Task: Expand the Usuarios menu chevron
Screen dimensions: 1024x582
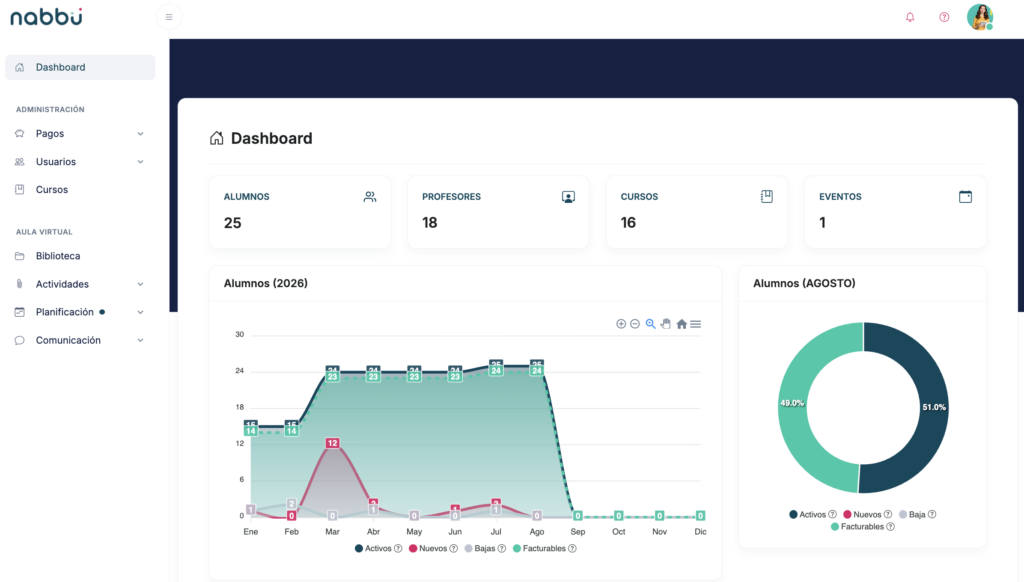Action: [140, 162]
